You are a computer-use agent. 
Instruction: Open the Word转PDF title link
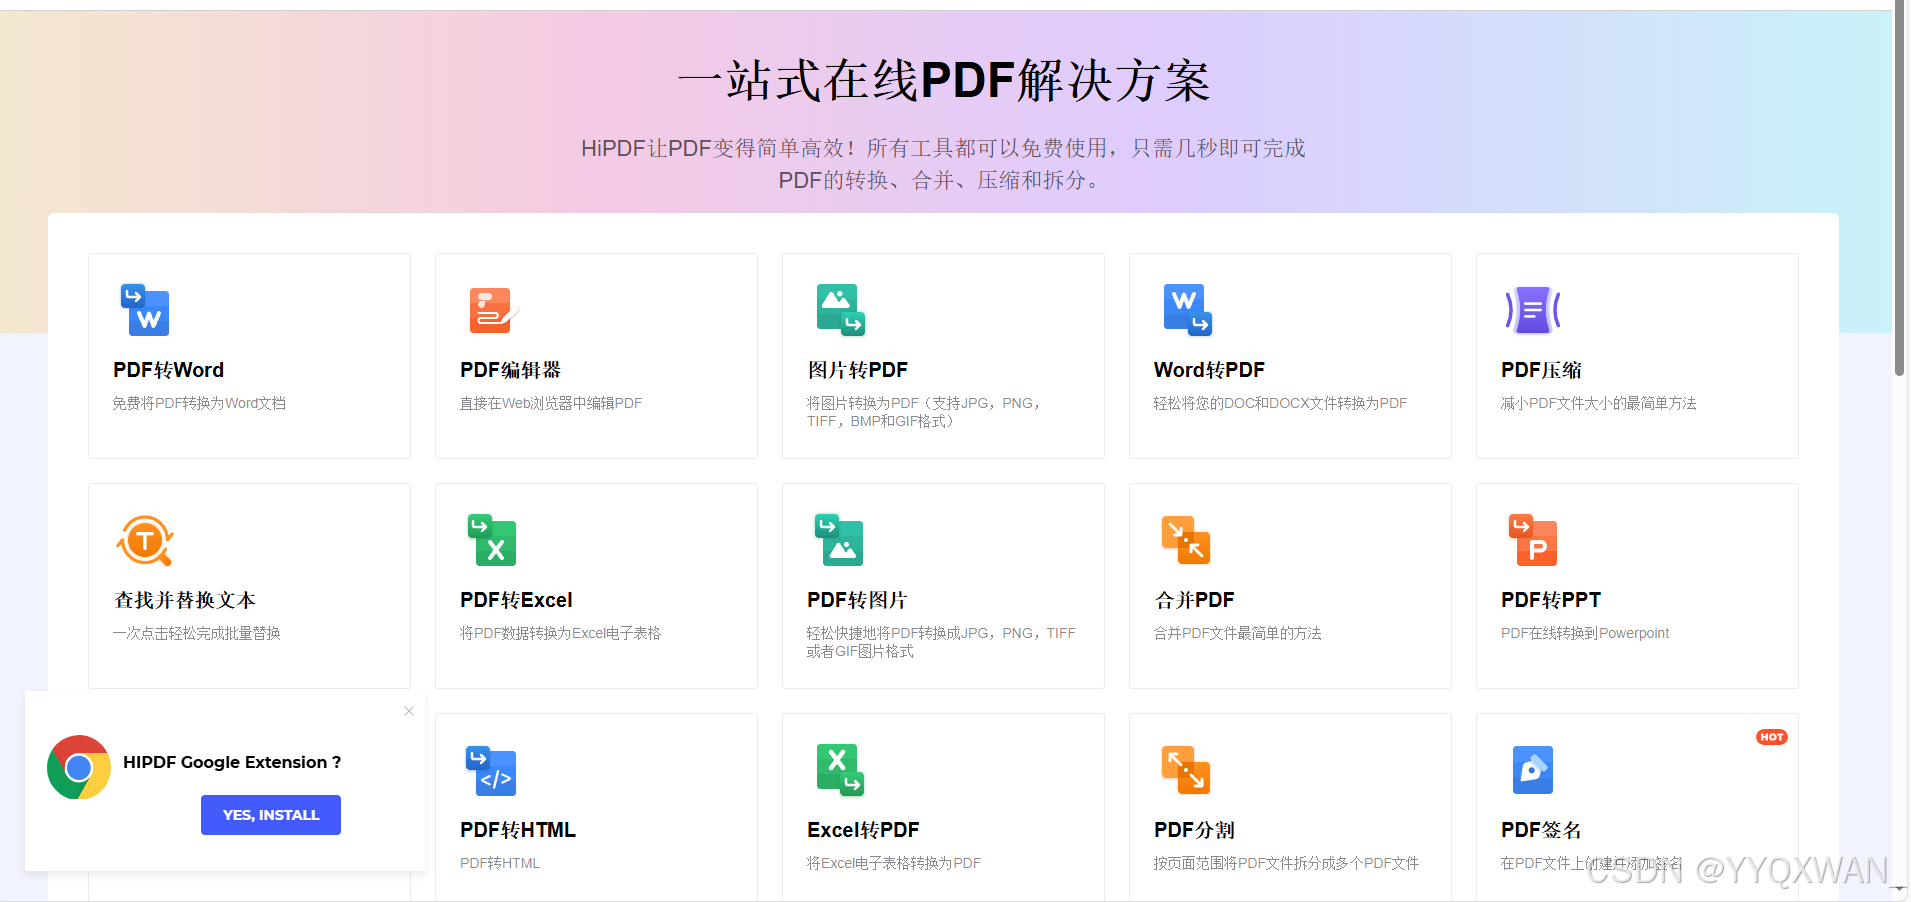click(1209, 370)
